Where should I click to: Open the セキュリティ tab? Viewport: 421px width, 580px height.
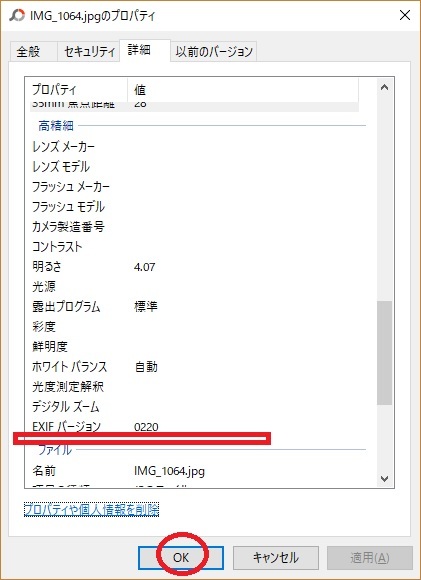(x=89, y=51)
